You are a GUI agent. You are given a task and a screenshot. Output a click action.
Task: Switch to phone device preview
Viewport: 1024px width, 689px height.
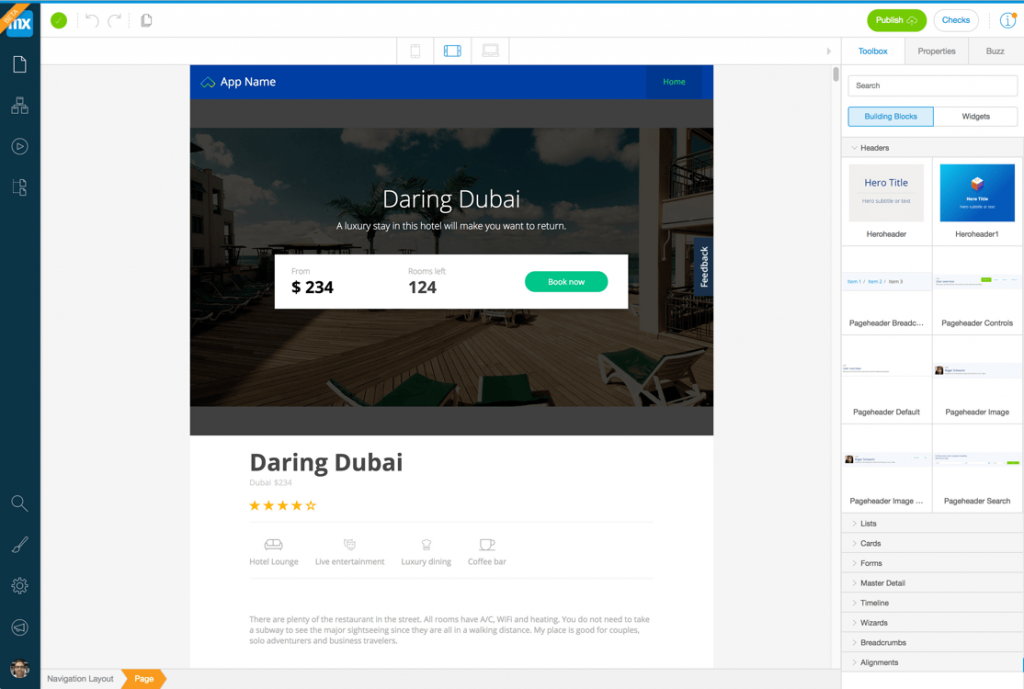(x=416, y=51)
